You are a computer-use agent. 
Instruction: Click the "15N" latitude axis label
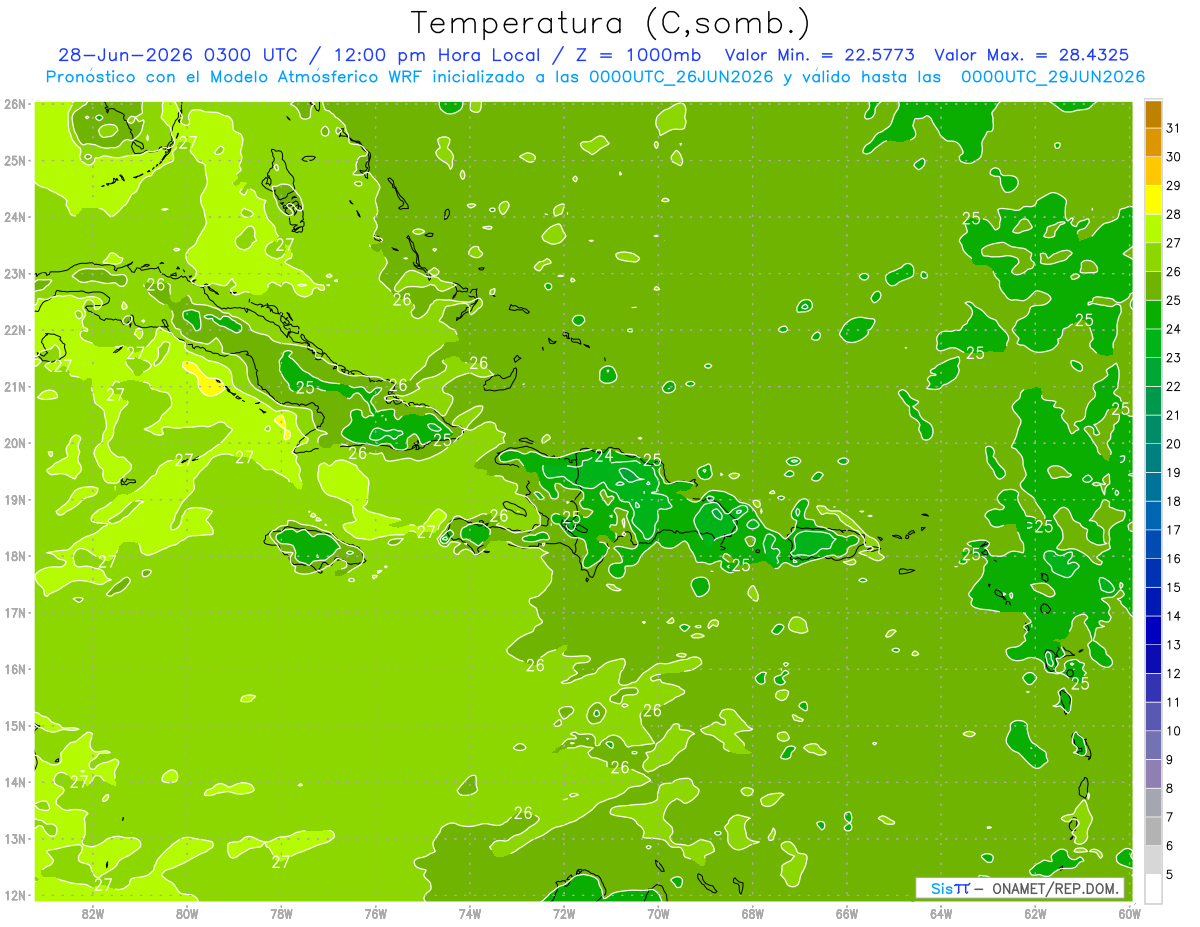coord(16,725)
